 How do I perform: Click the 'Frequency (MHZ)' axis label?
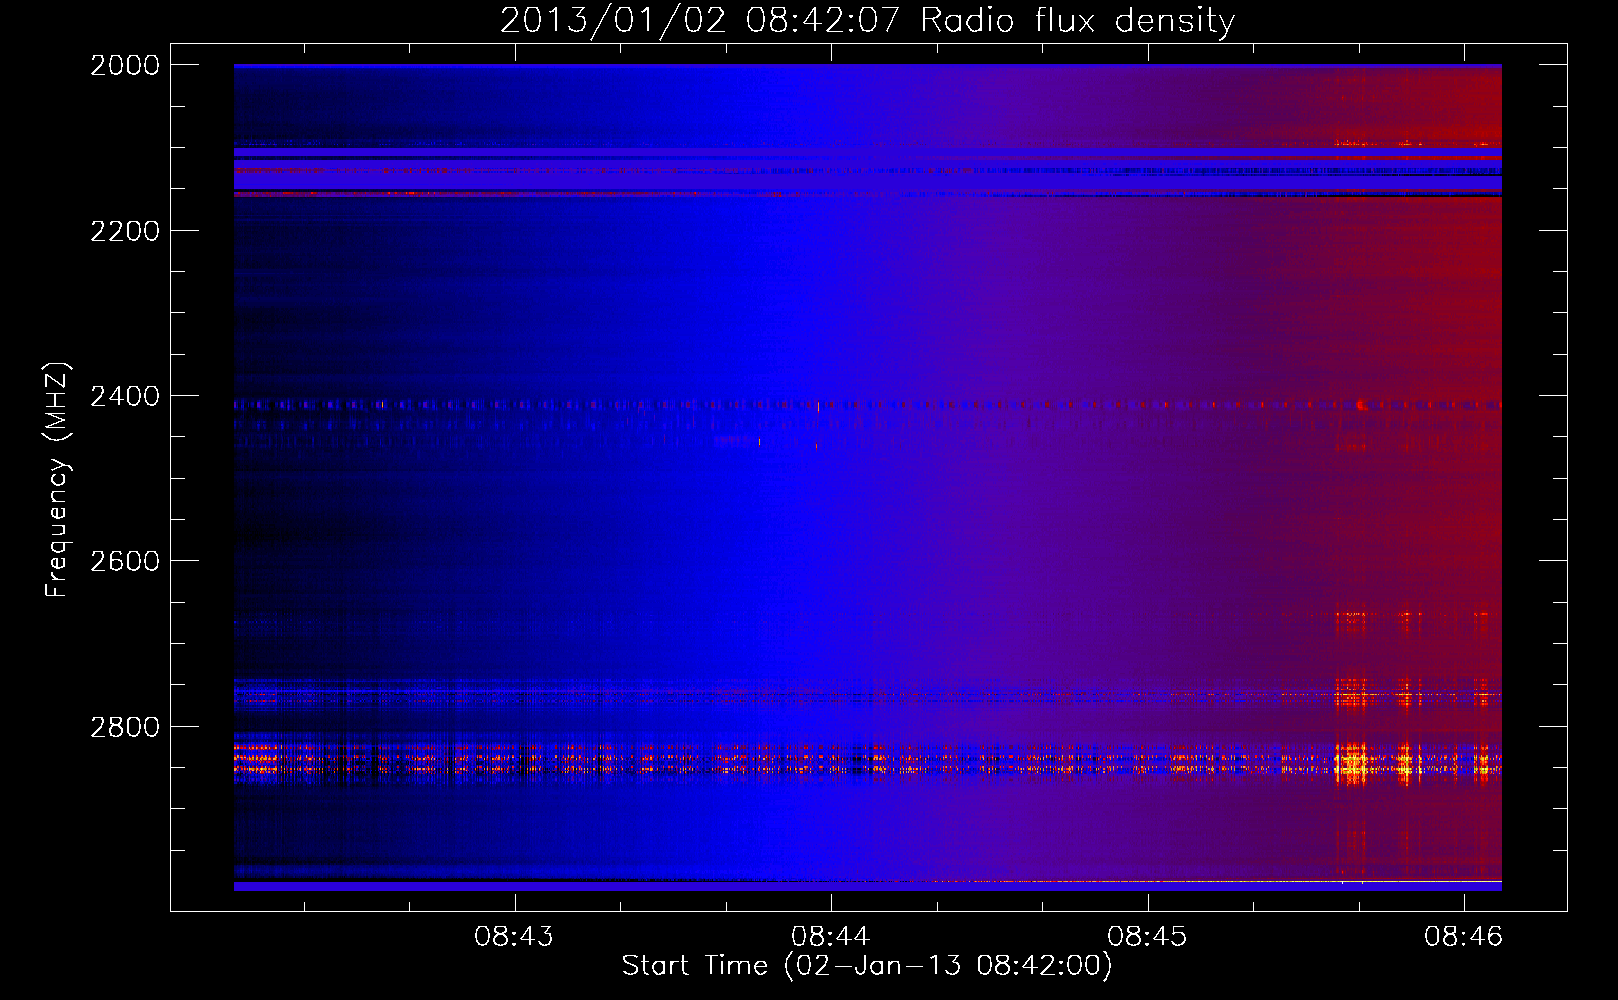coord(58,480)
